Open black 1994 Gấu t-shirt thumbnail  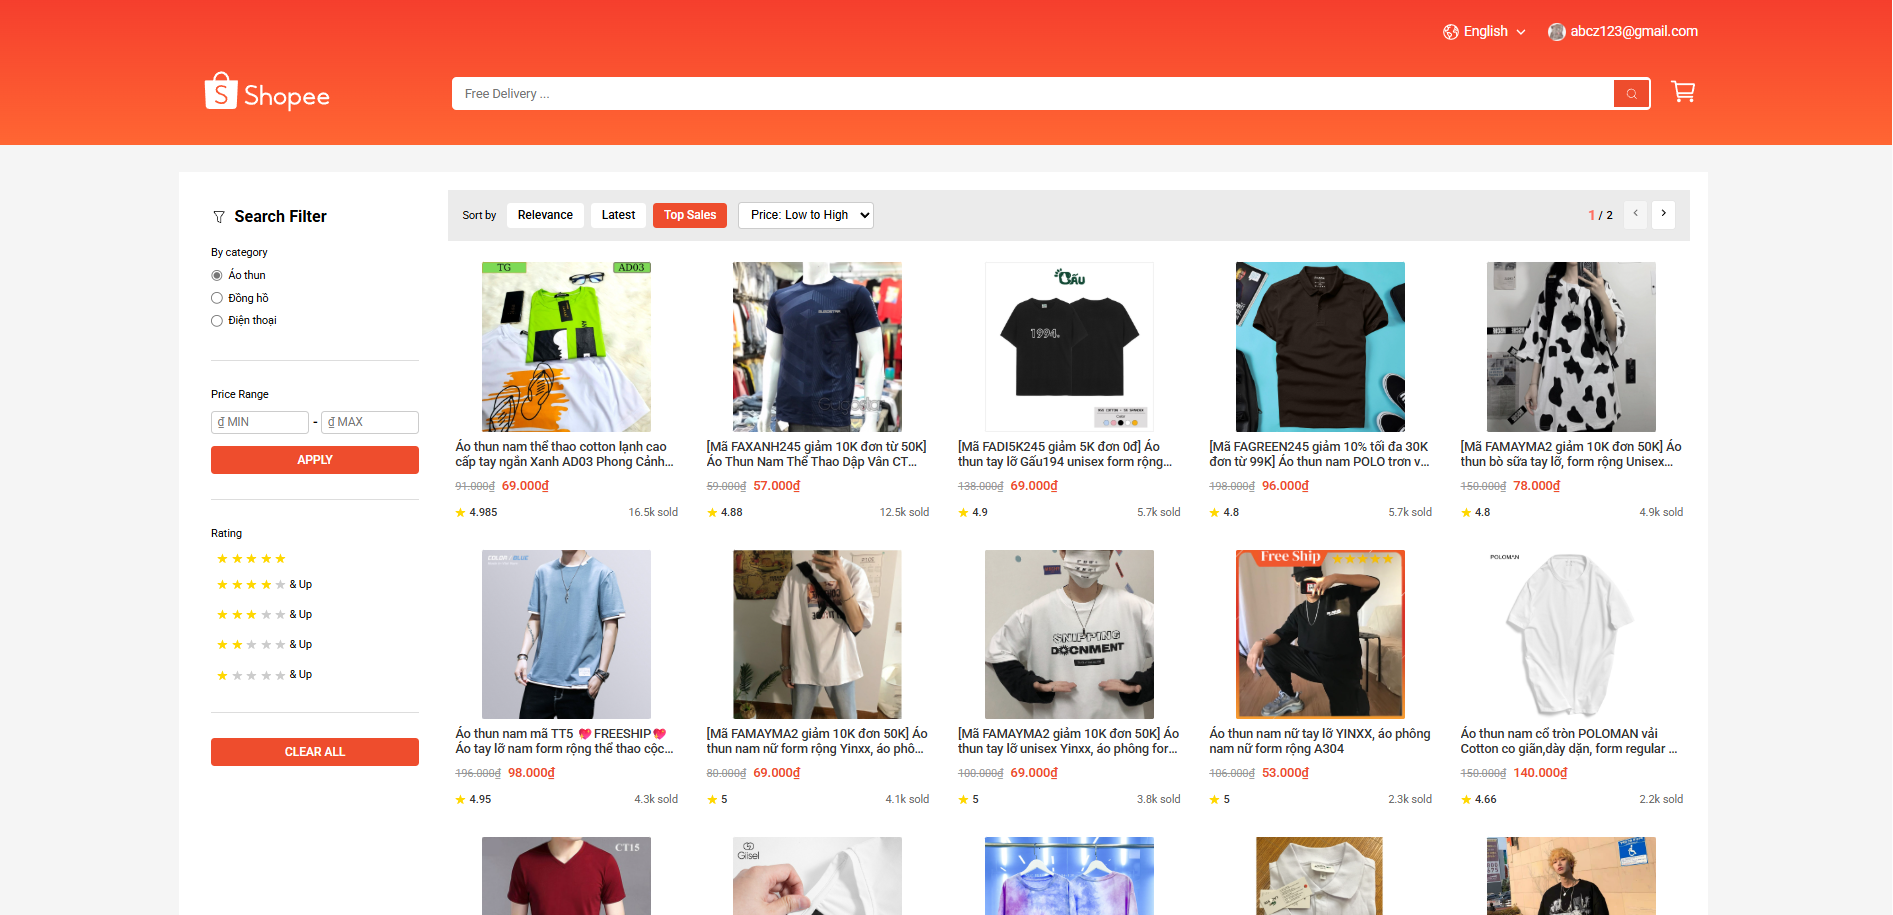[1069, 347]
